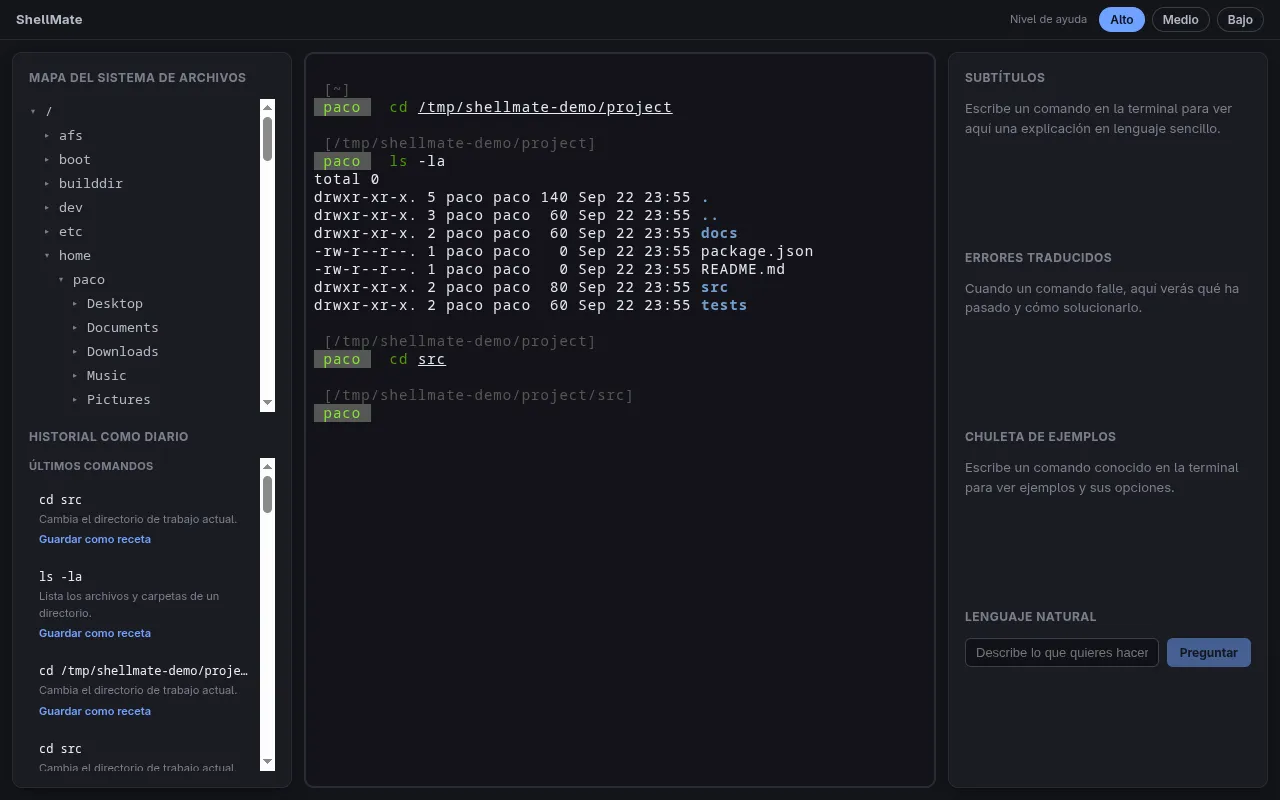The image size is (1280, 800).
Task: Select the boot folder in tree
Action: pos(75,160)
